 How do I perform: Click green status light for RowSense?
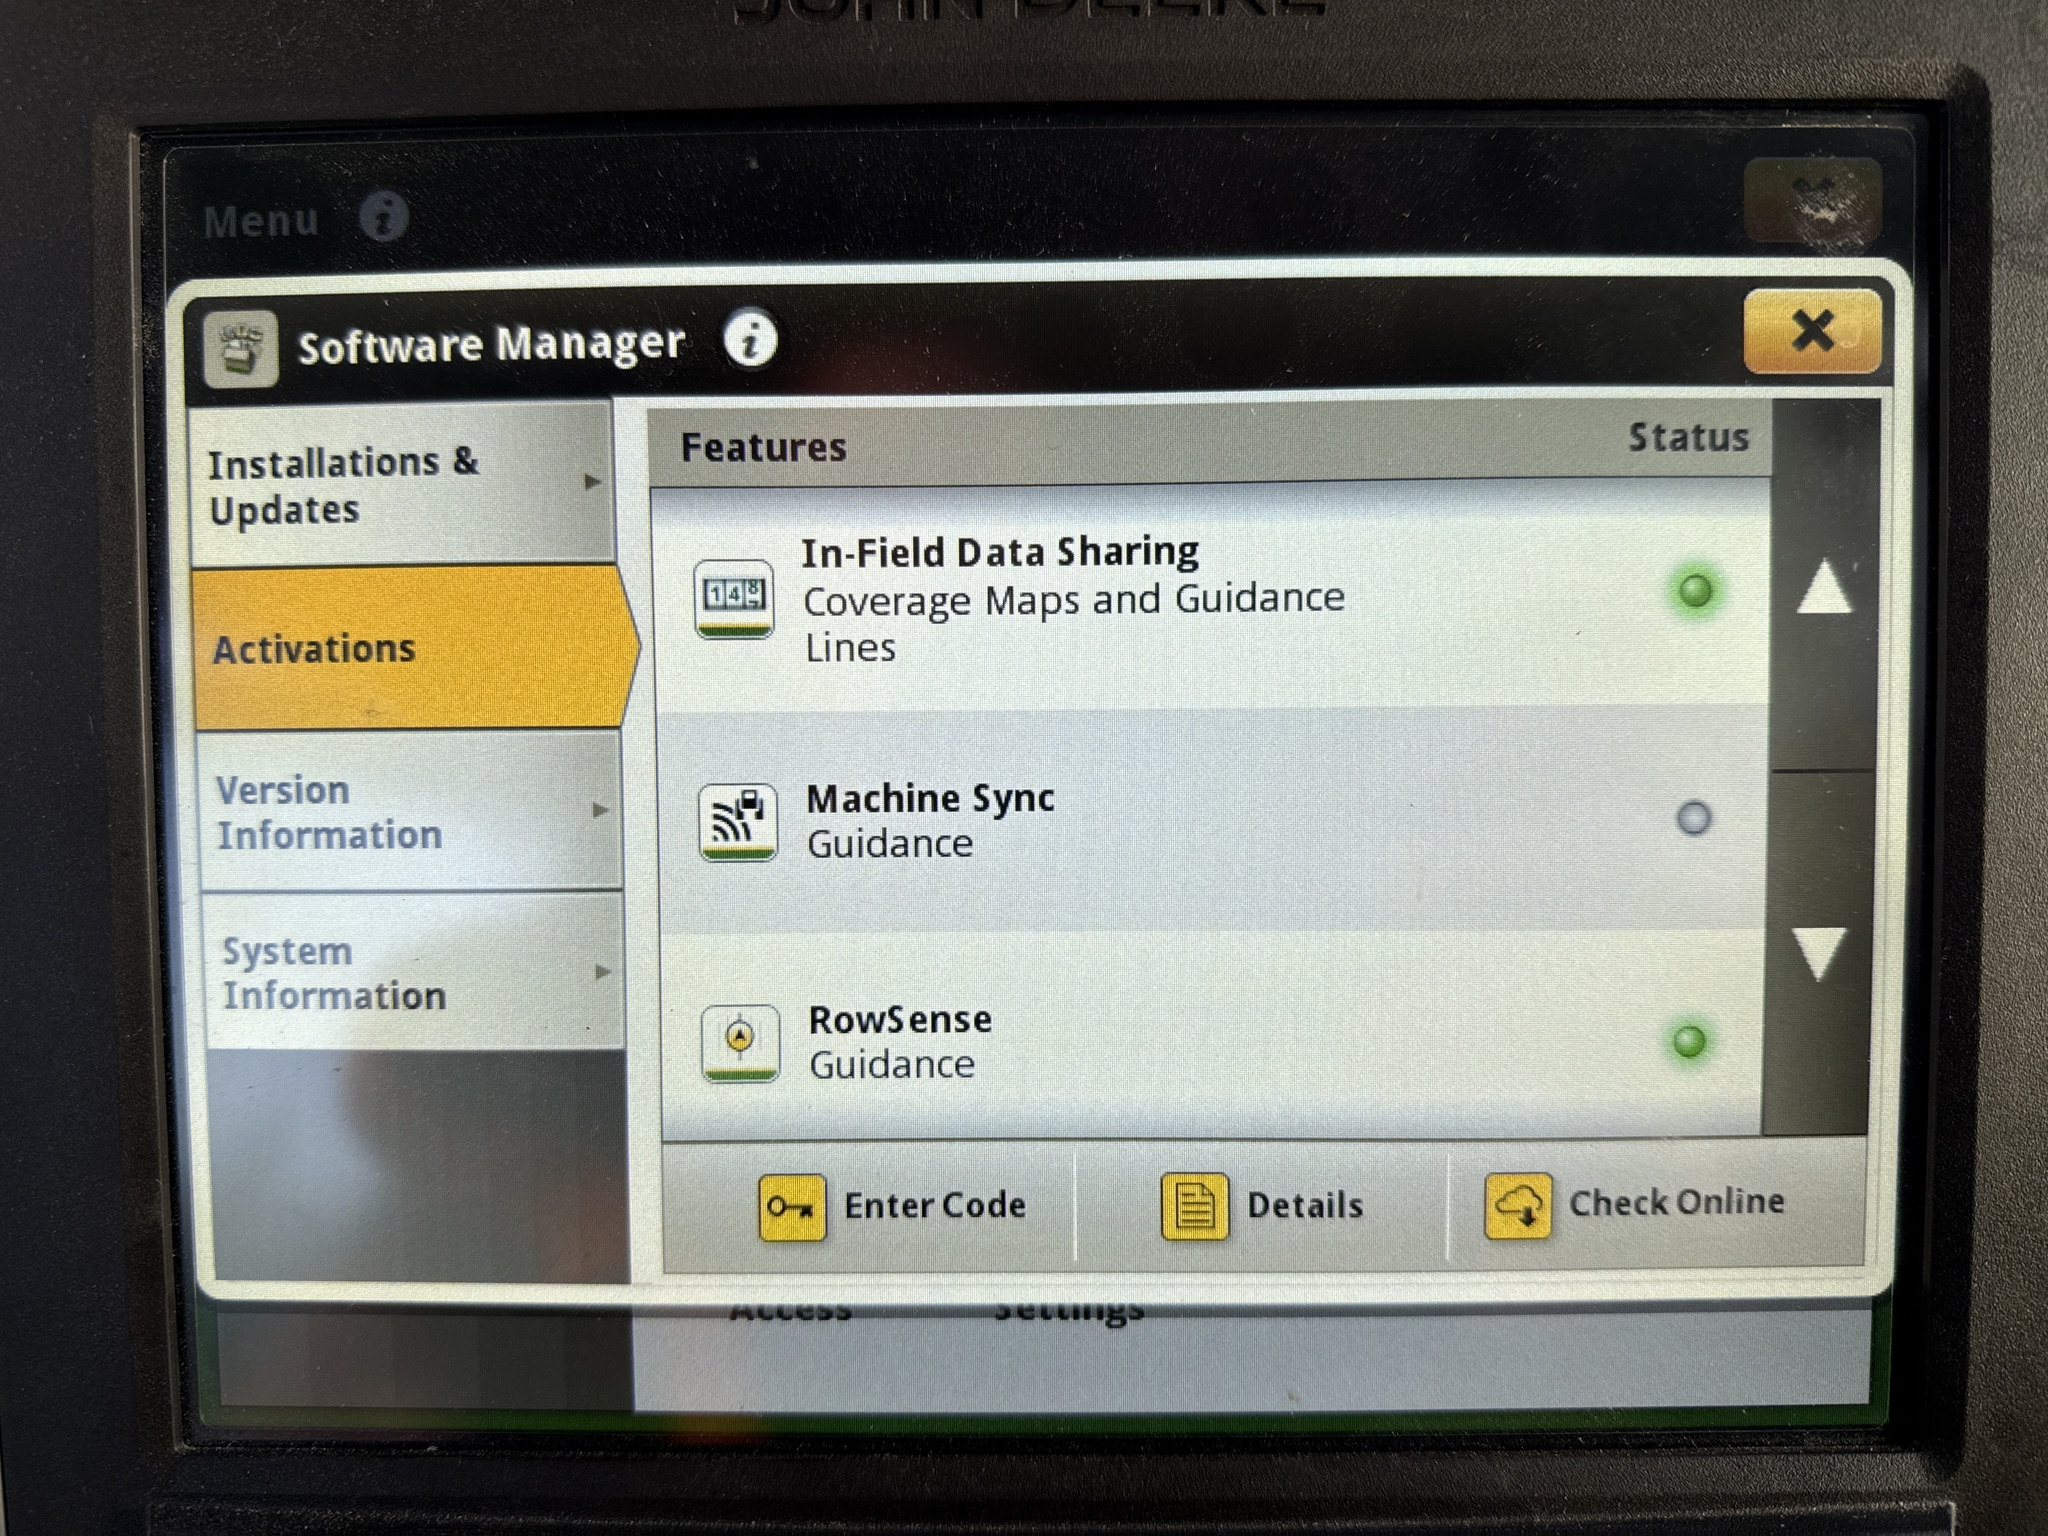click(x=1689, y=1042)
